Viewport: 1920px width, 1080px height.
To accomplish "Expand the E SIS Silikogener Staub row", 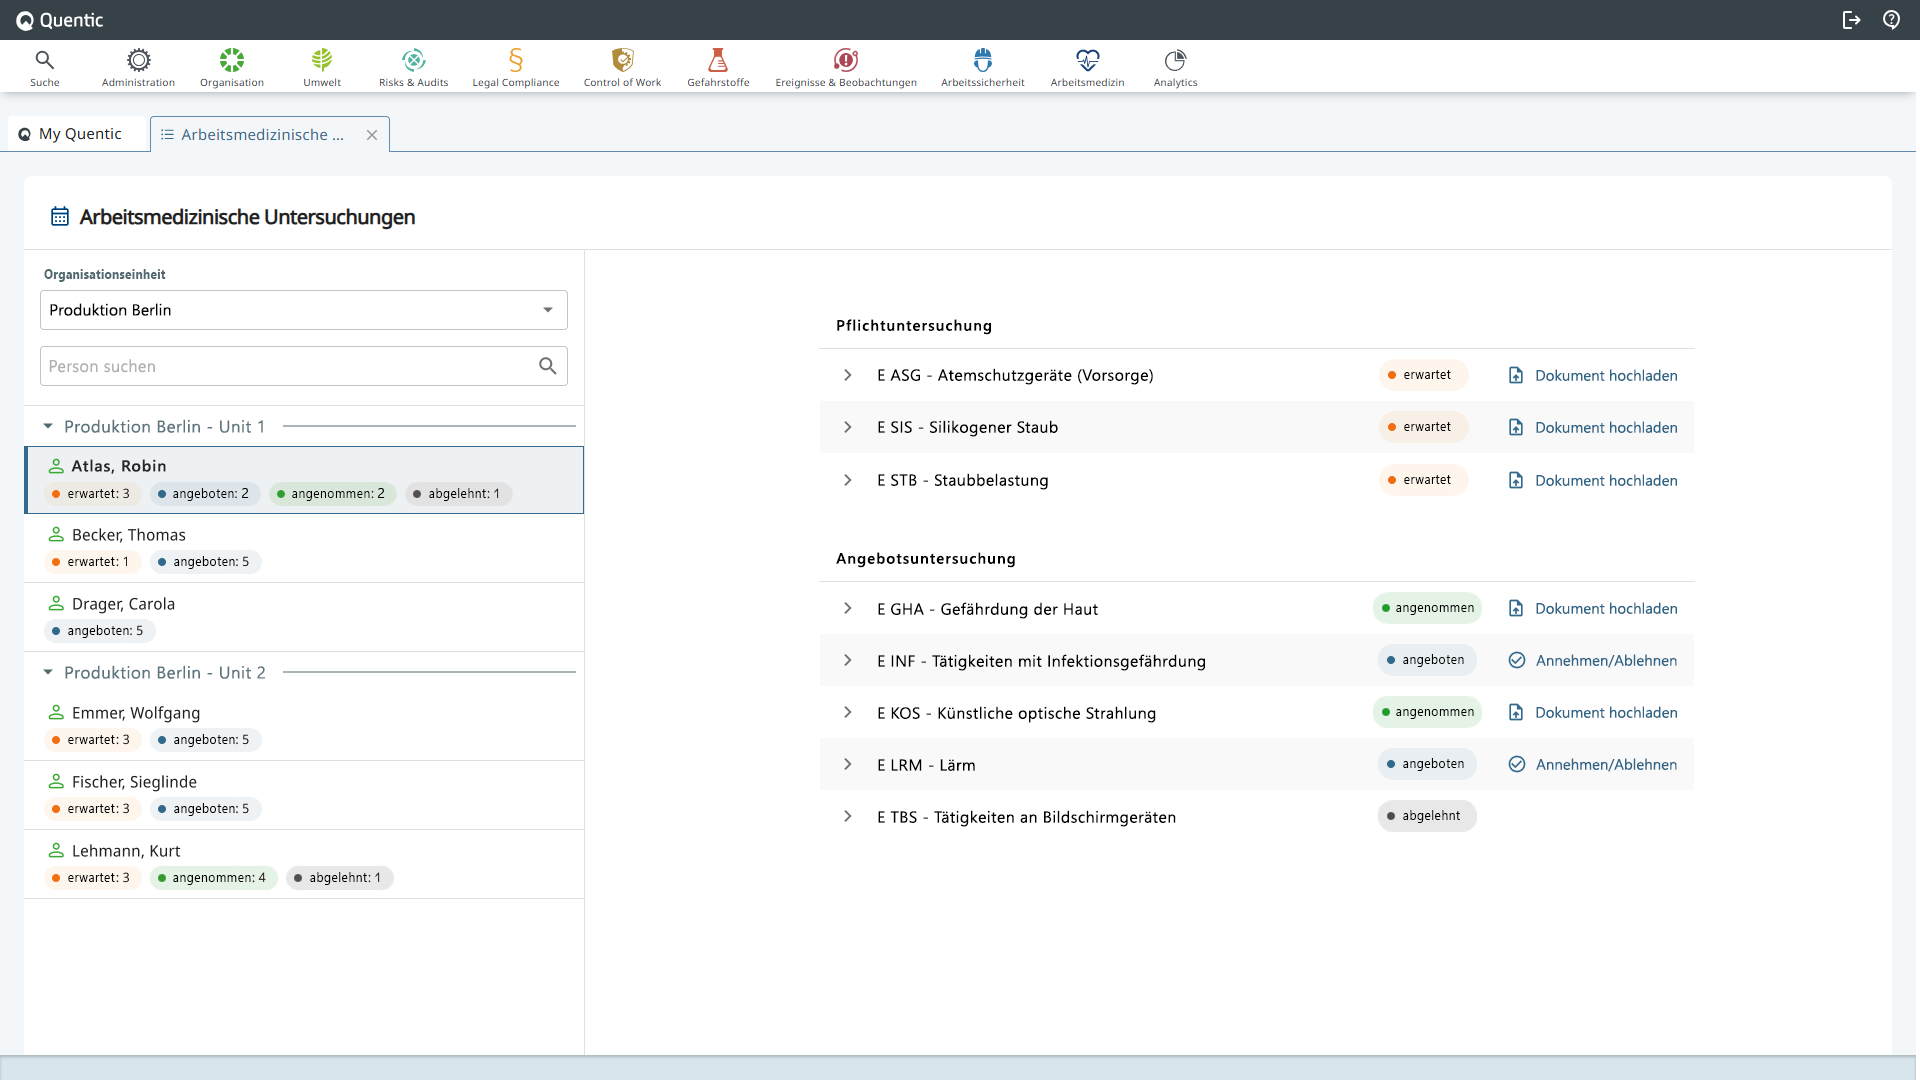I will pyautogui.click(x=848, y=427).
